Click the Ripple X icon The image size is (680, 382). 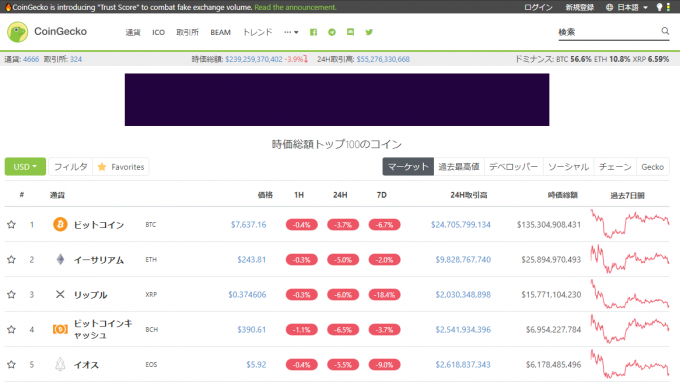point(60,294)
